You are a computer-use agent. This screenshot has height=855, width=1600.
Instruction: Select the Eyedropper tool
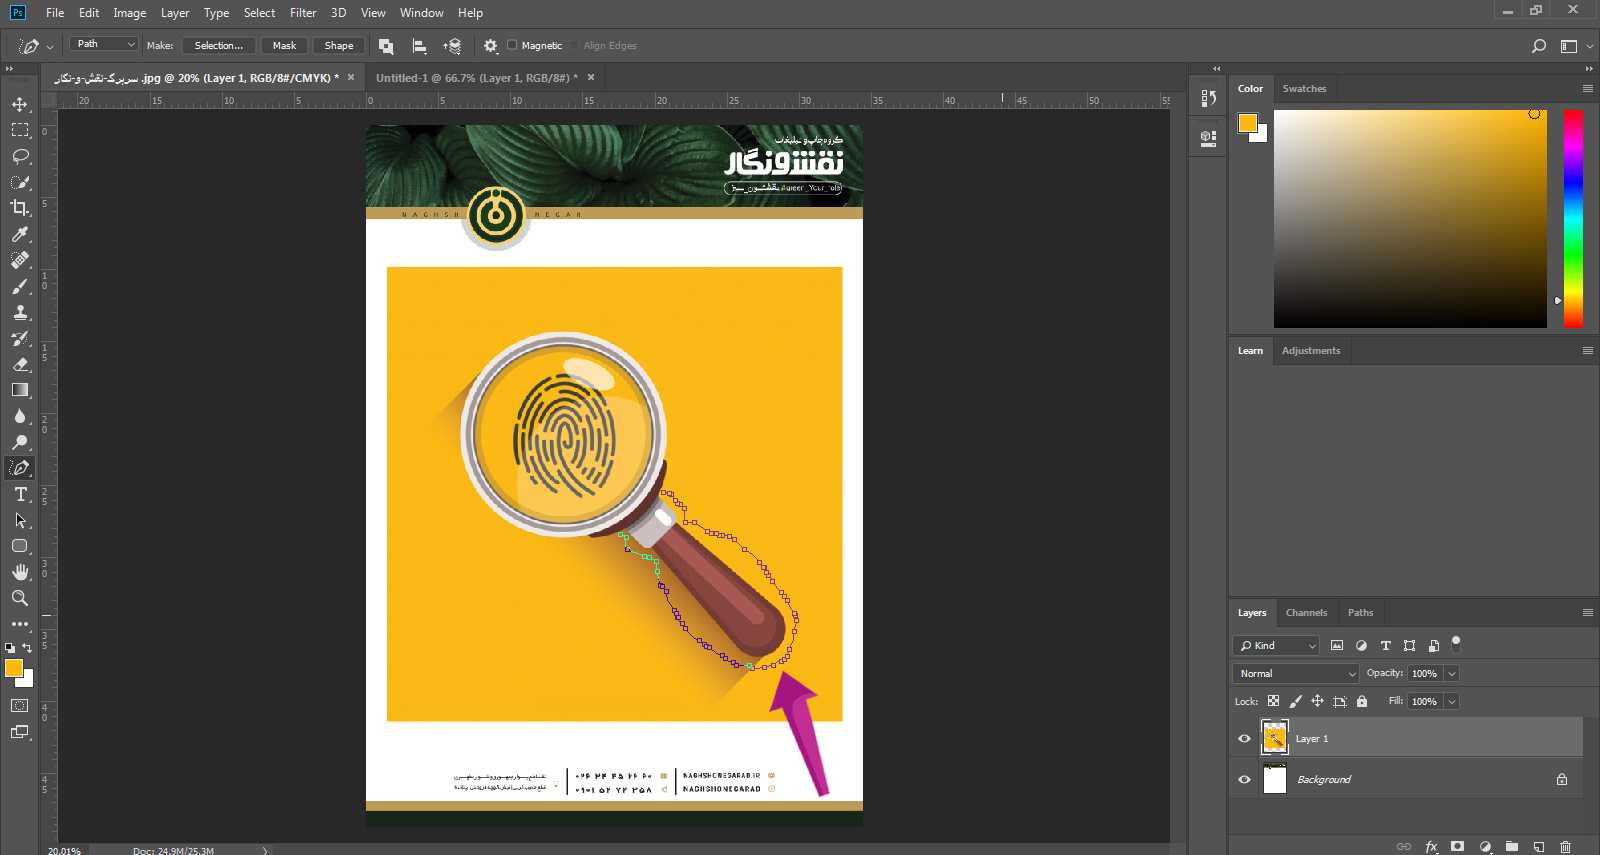tap(20, 234)
